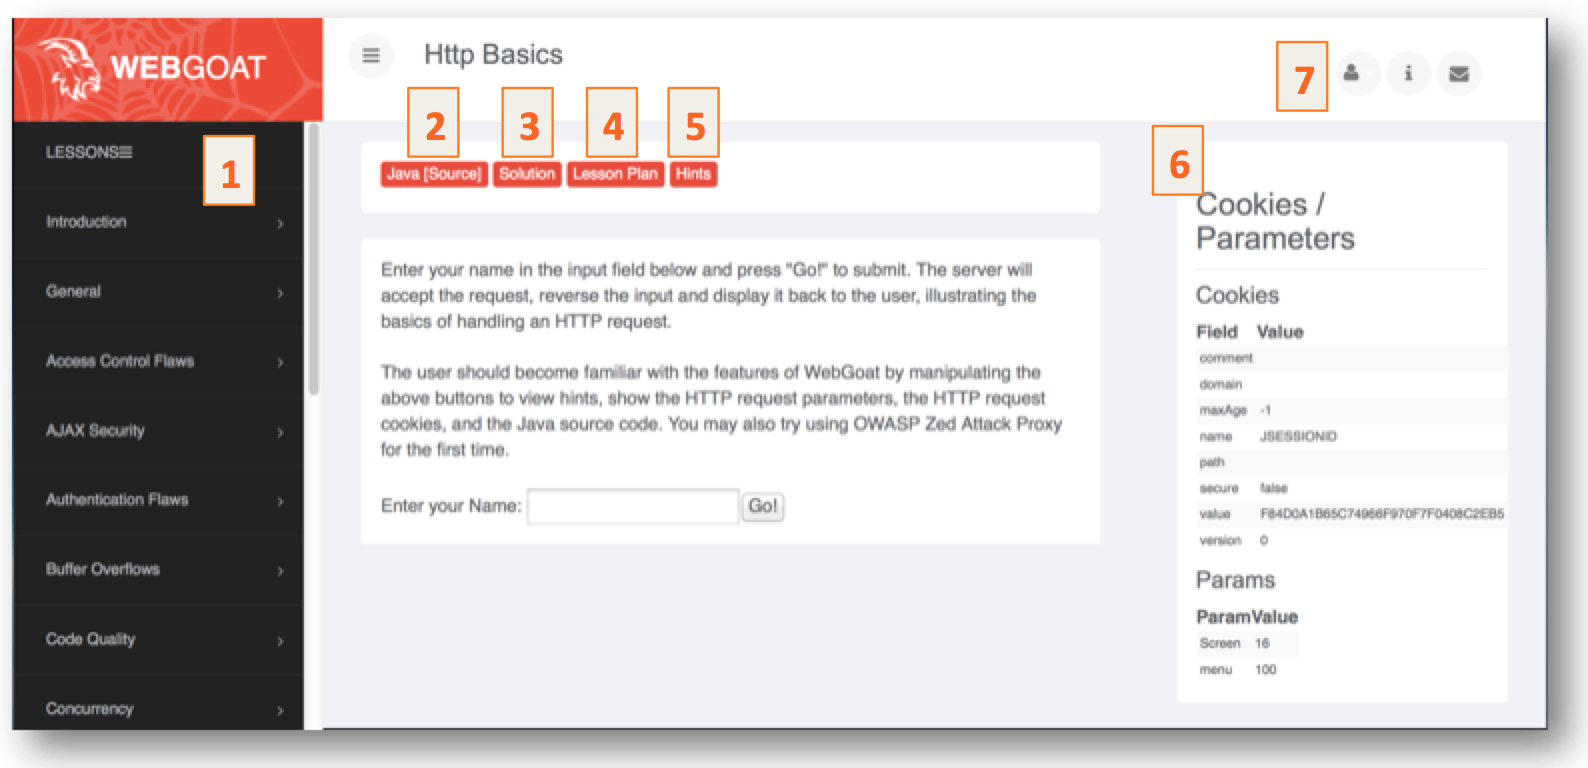Image resolution: width=1588 pixels, height=768 pixels.
Task: Click the mail contact icon
Action: [1459, 73]
